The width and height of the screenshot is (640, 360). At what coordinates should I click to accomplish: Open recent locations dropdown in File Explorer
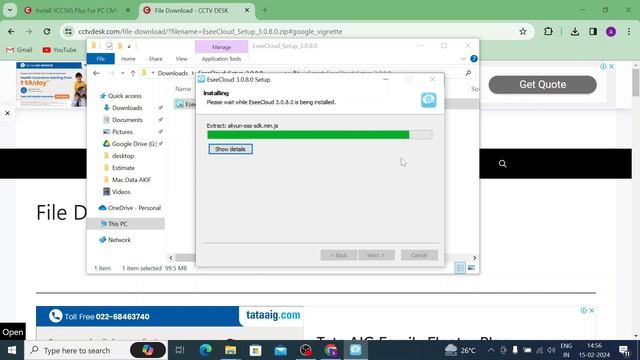(x=122, y=73)
